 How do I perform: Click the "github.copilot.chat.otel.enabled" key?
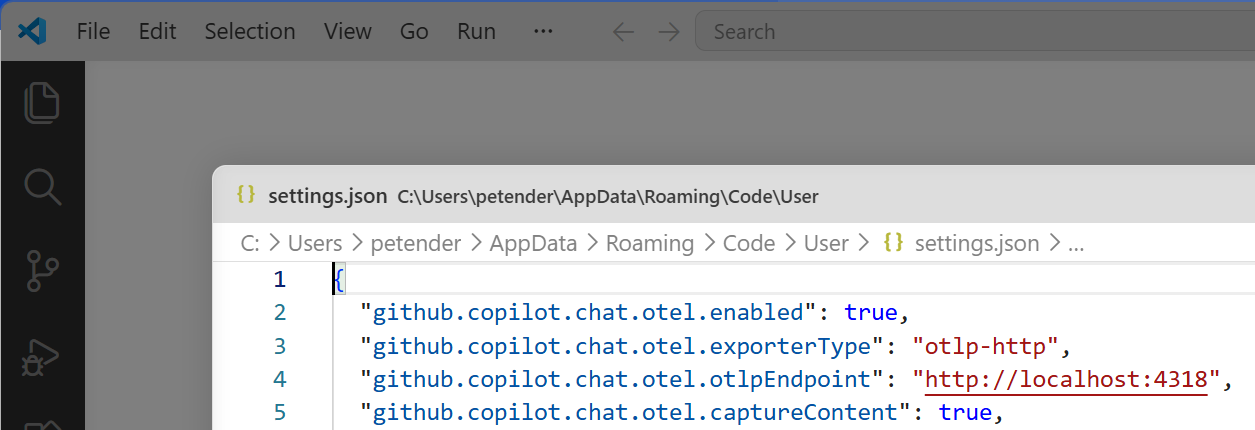click(590, 313)
